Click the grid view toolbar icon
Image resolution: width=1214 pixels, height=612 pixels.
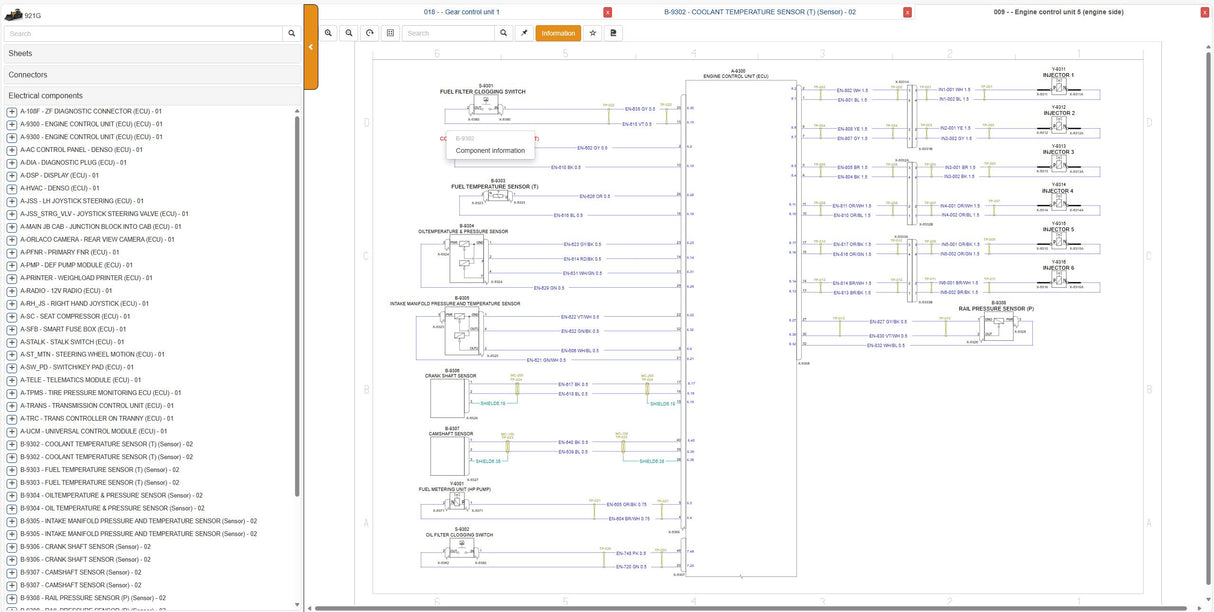pos(390,33)
